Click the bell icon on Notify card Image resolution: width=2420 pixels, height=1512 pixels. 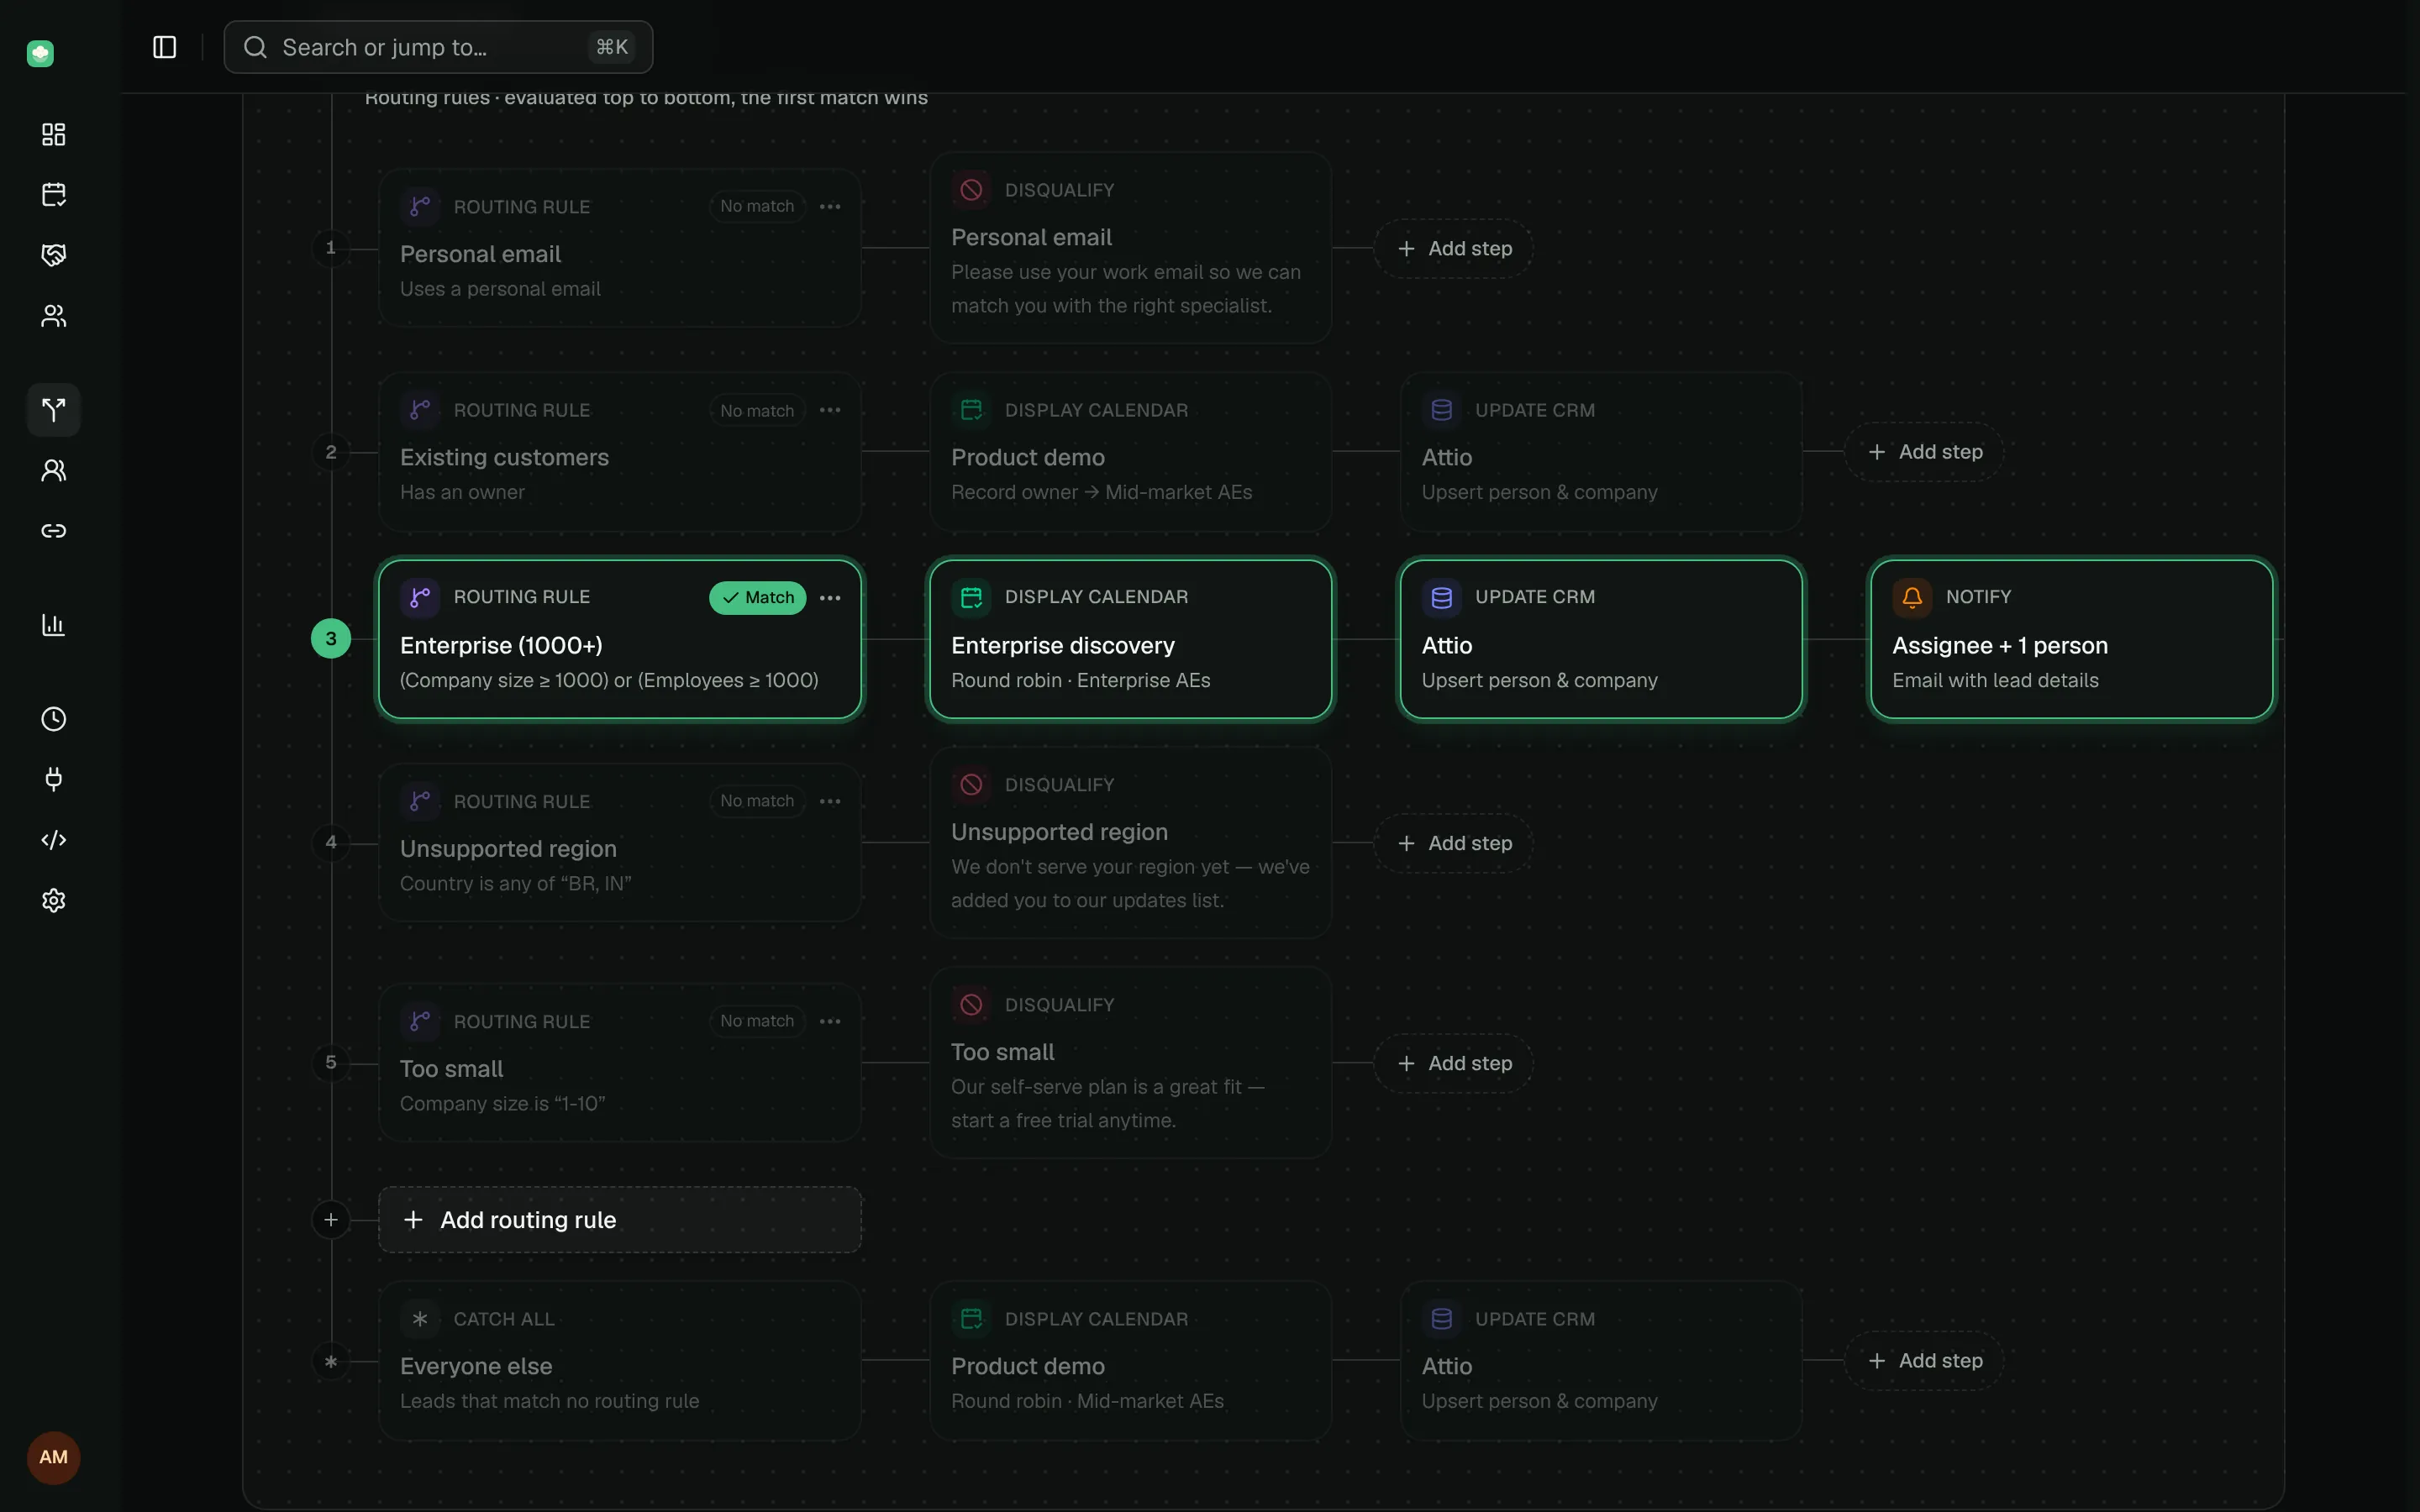1912,597
